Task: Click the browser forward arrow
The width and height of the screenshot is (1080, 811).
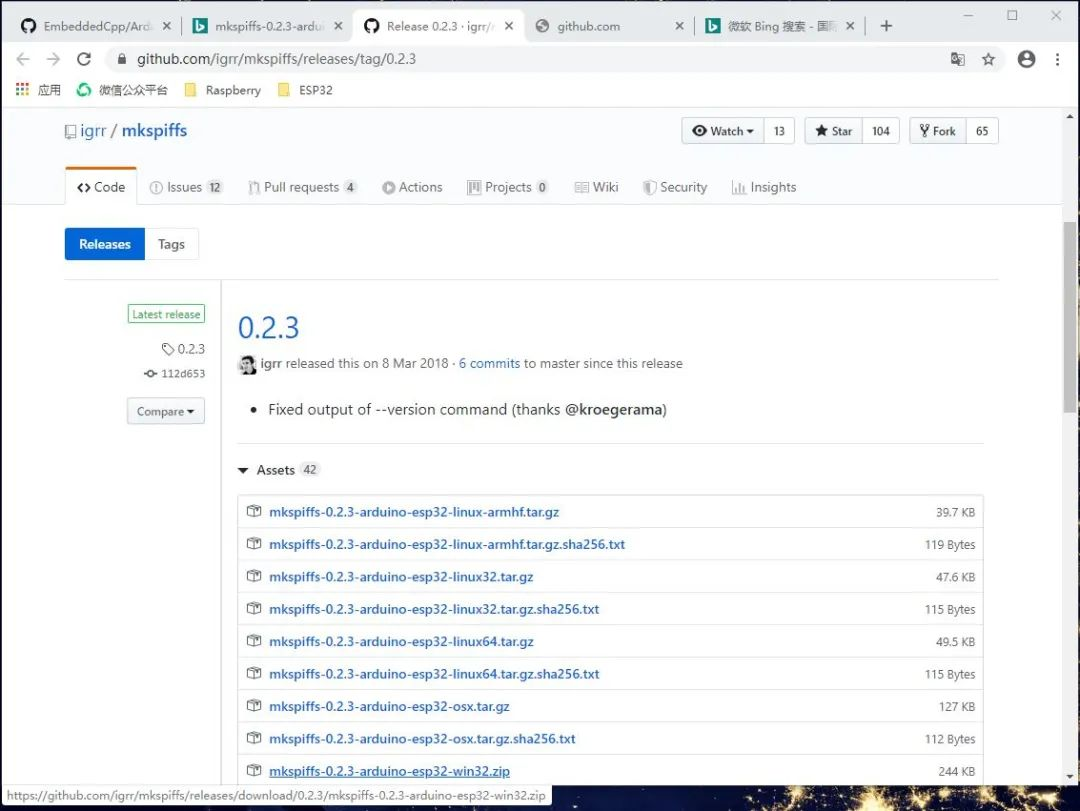Action: tap(53, 59)
